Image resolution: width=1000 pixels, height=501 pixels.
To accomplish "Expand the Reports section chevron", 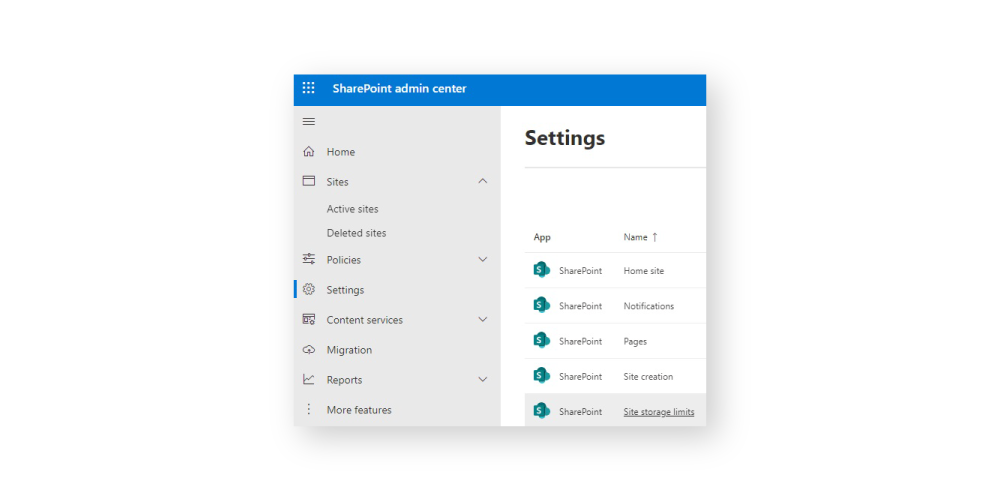I will [x=483, y=380].
